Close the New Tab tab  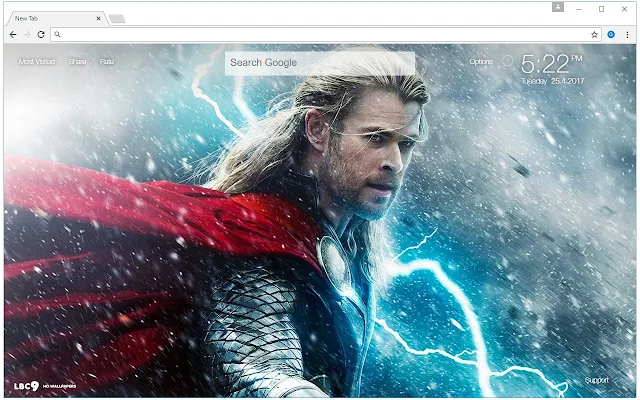(x=98, y=18)
